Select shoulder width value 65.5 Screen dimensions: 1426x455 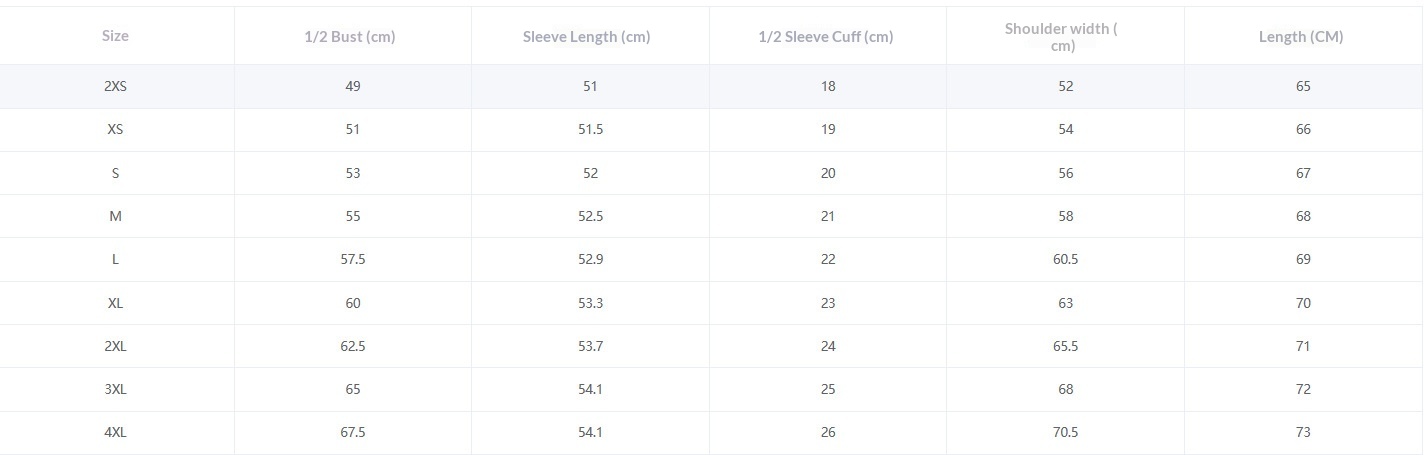(1065, 346)
